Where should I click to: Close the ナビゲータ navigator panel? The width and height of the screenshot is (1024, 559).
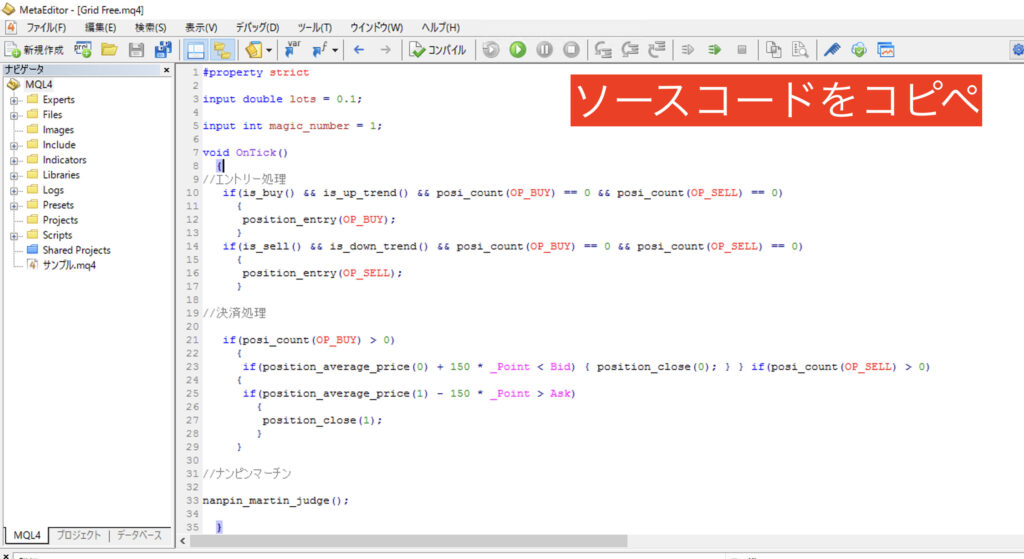[166, 69]
